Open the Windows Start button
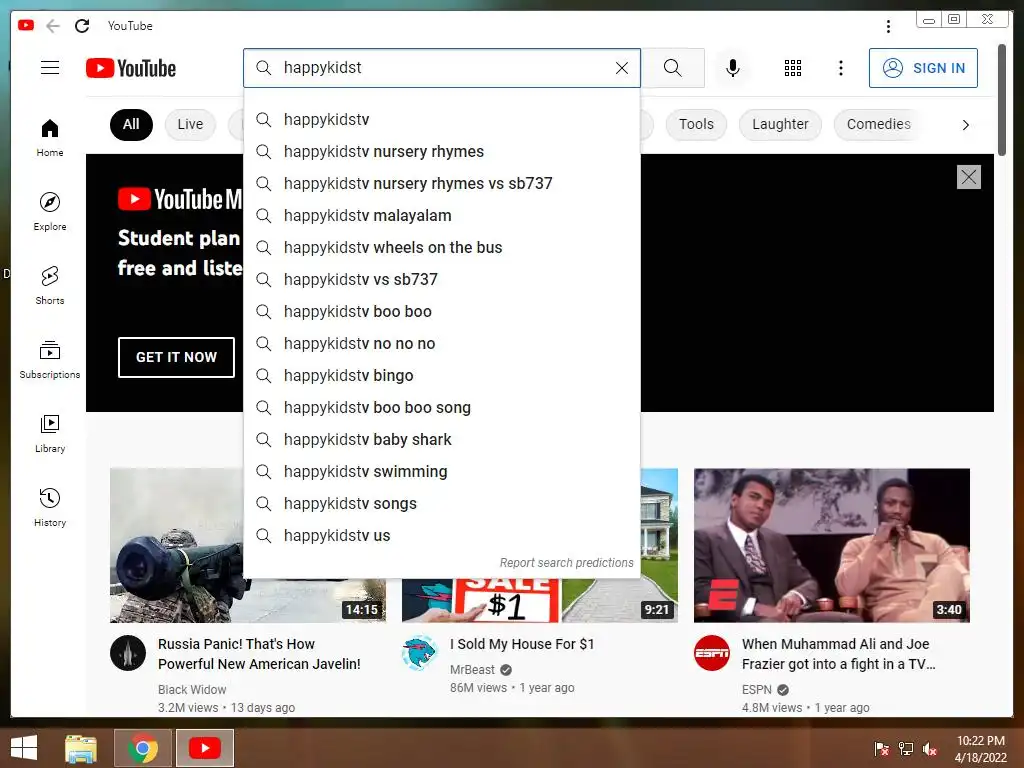This screenshot has width=1024, height=768. pyautogui.click(x=24, y=748)
